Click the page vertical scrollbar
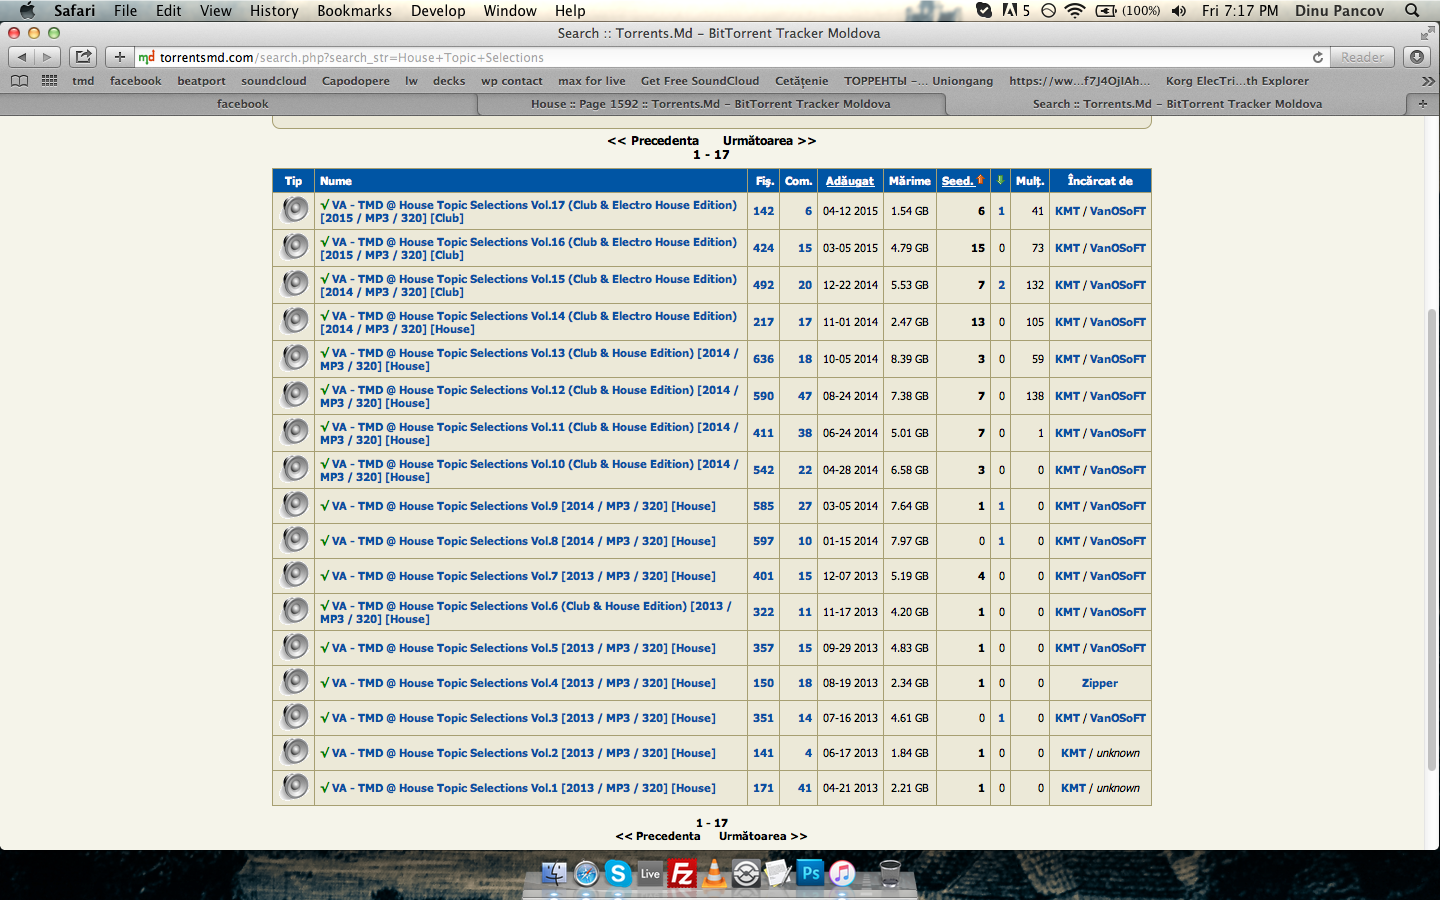The width and height of the screenshot is (1440, 900). 1432,540
